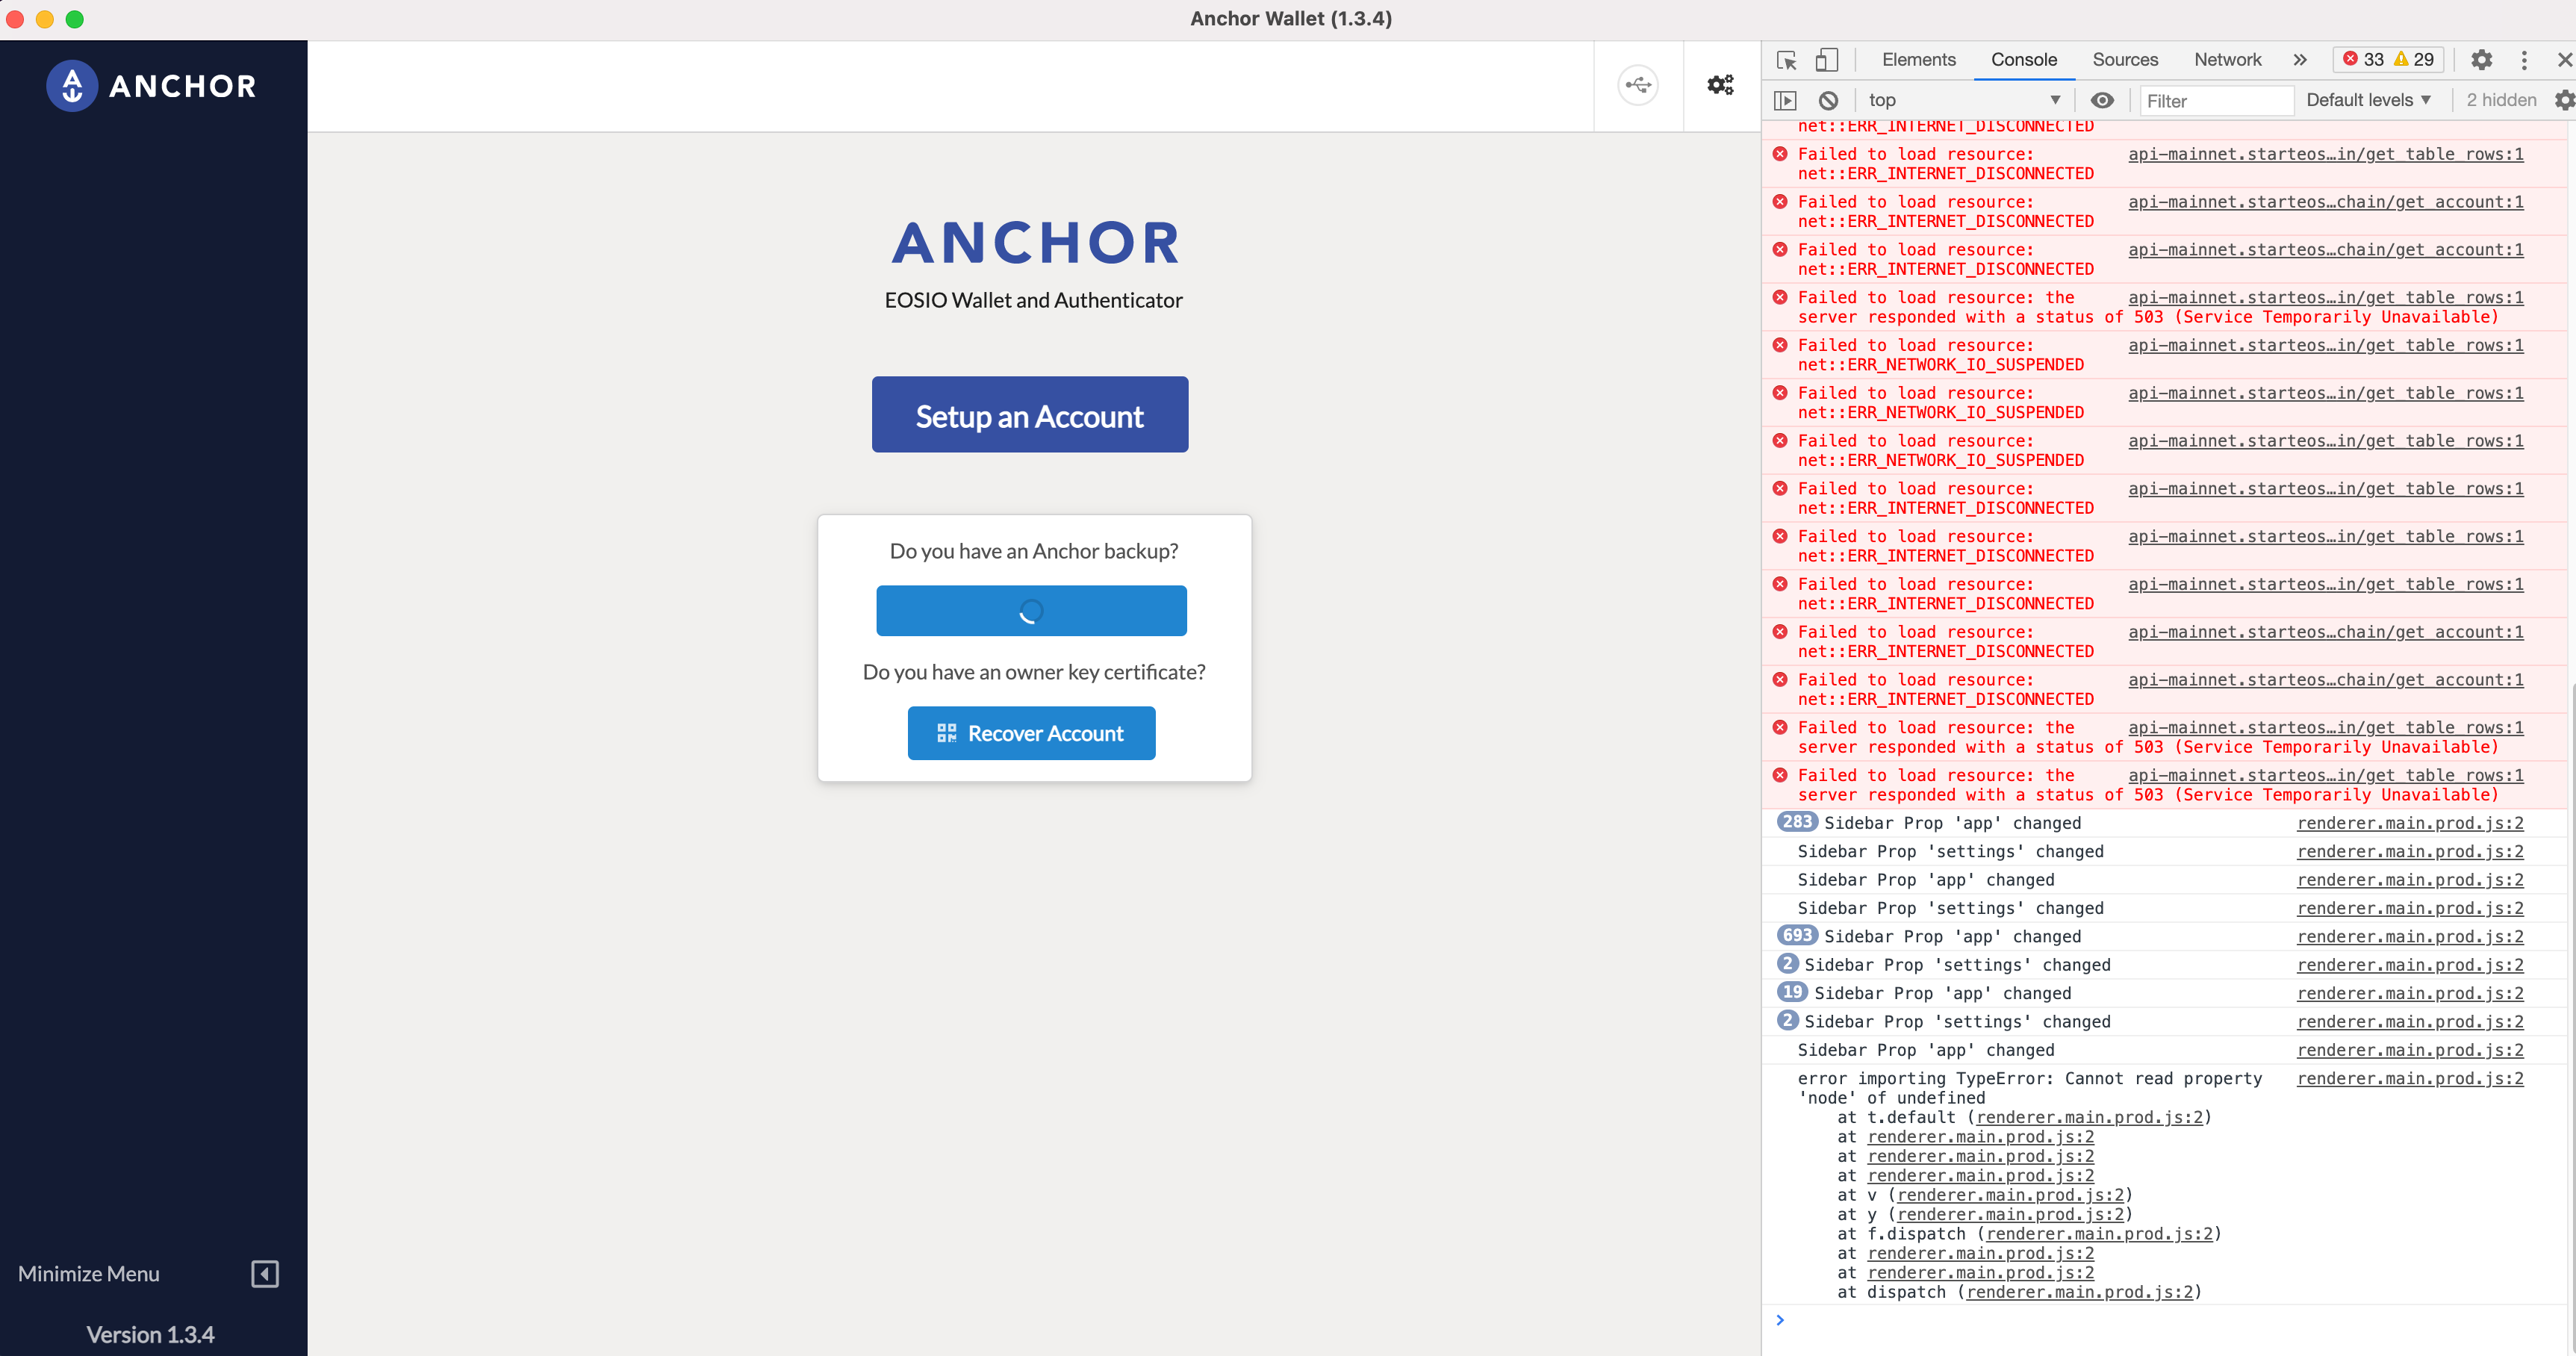Image resolution: width=2576 pixels, height=1356 pixels.
Task: Click the loading spinner button under backup question
Action: point(1031,611)
